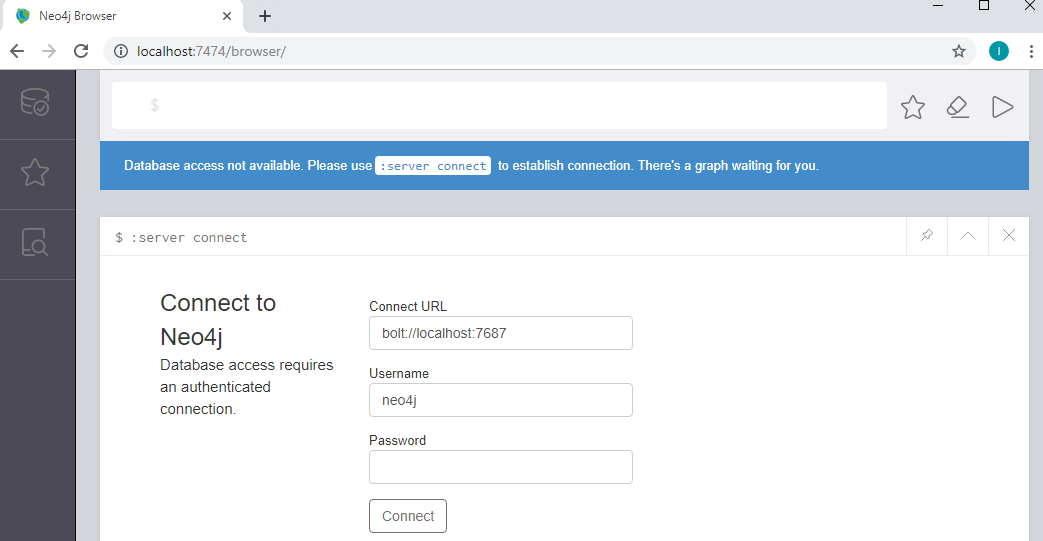The width and height of the screenshot is (1043, 541).
Task: Clear the editor with the eraser icon
Action: 957,107
